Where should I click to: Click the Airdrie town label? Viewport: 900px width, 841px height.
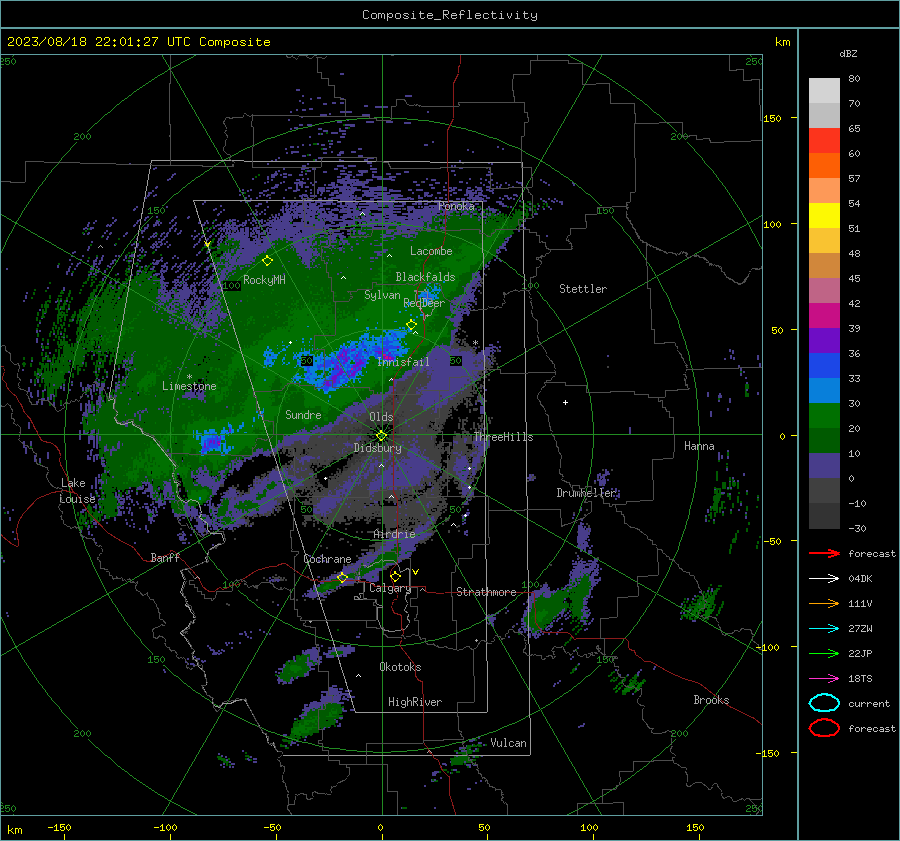point(394,534)
